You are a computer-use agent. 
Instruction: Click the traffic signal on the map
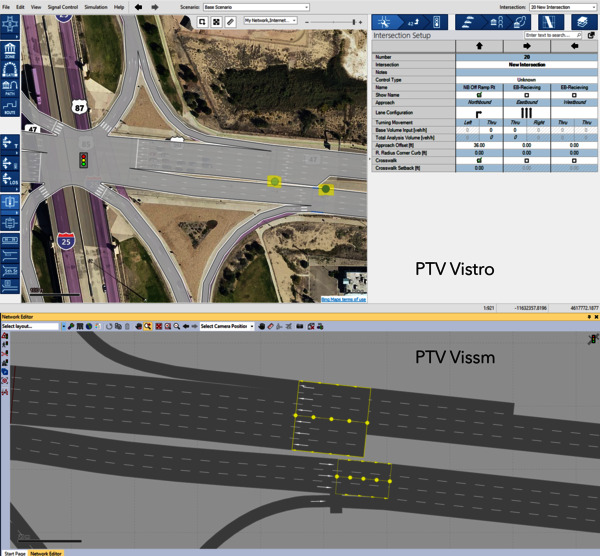(x=83, y=160)
